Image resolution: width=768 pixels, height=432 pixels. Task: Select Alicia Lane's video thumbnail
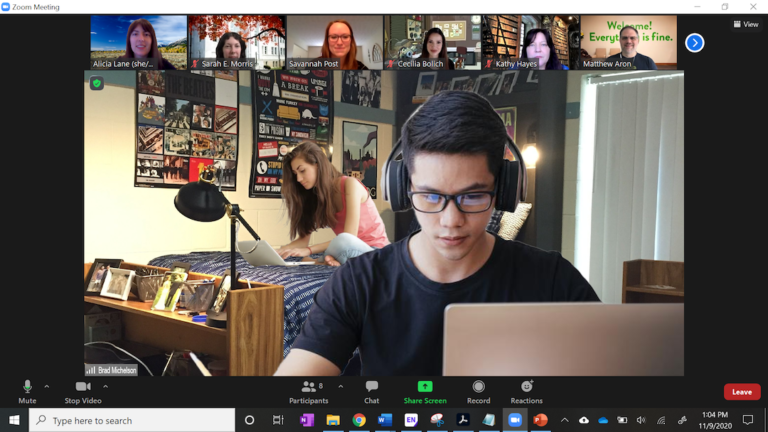click(138, 42)
